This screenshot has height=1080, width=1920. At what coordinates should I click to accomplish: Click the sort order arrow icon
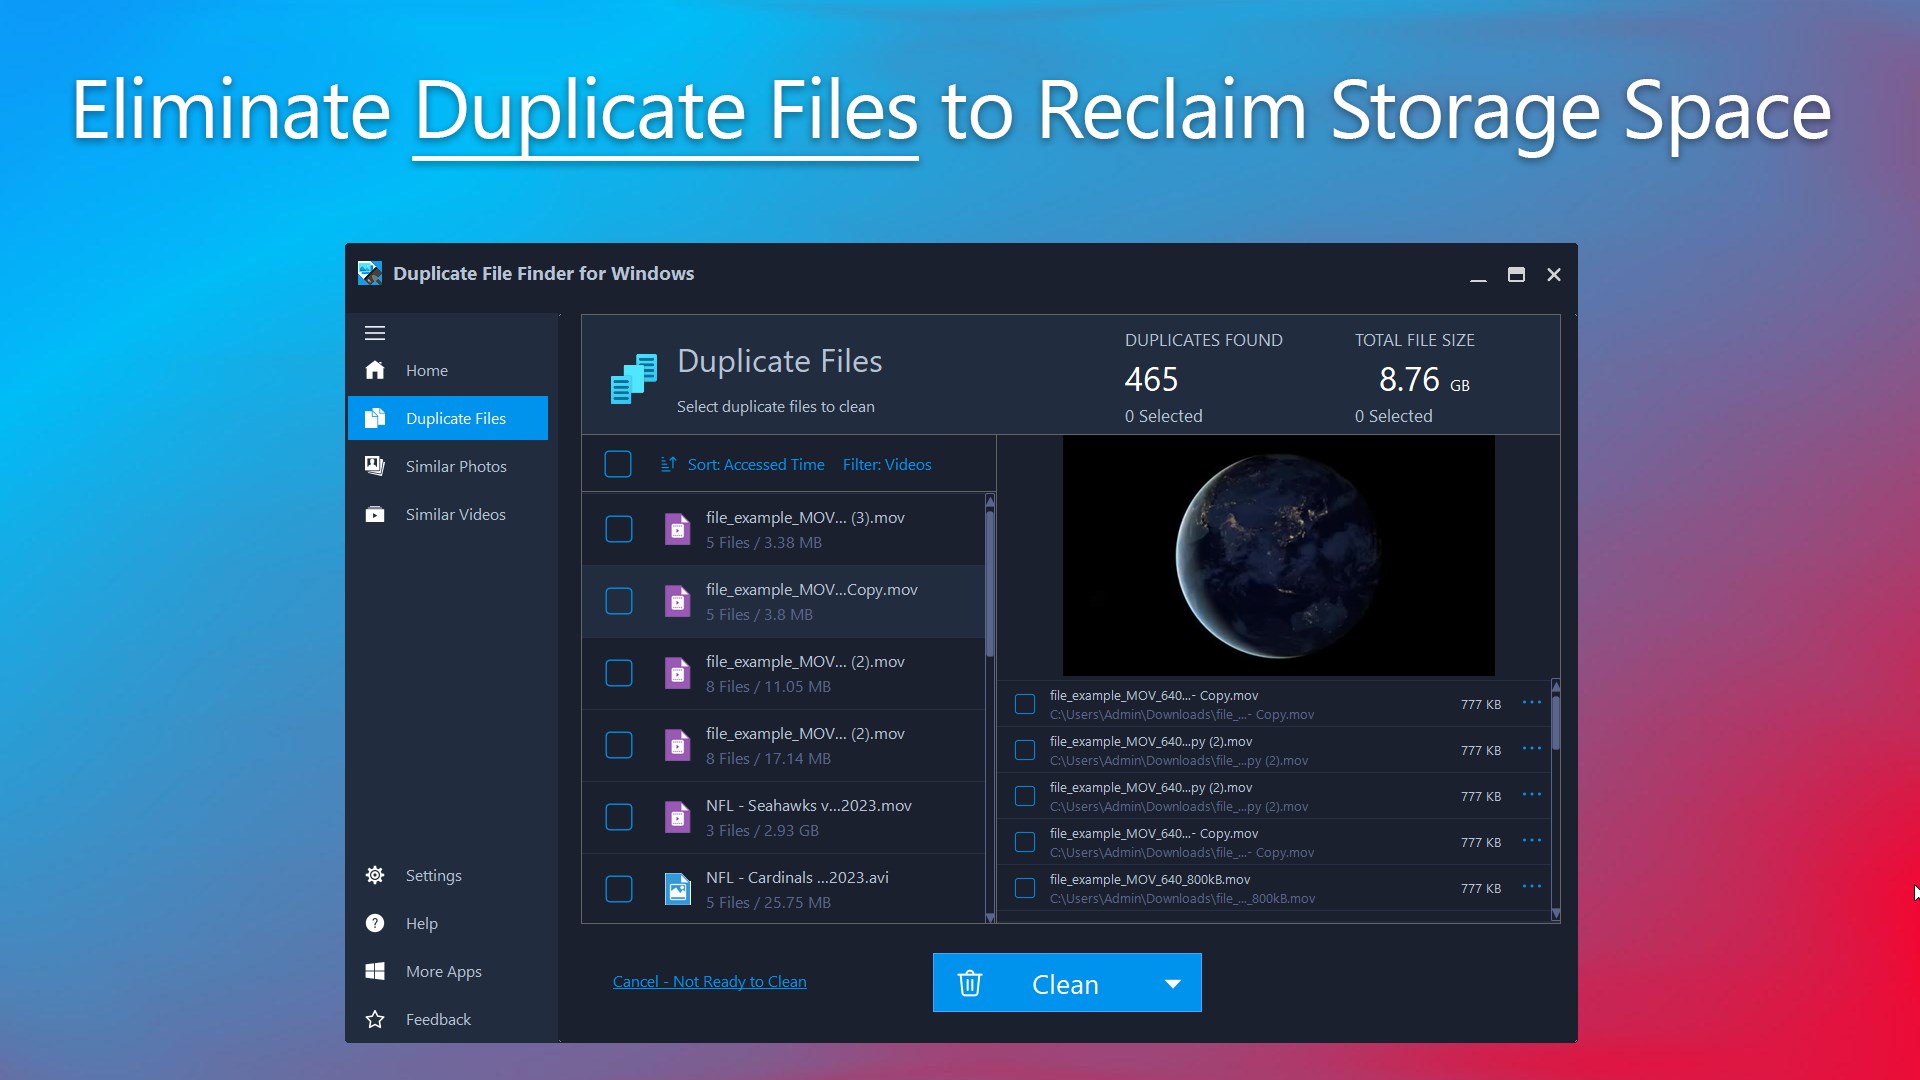click(668, 464)
